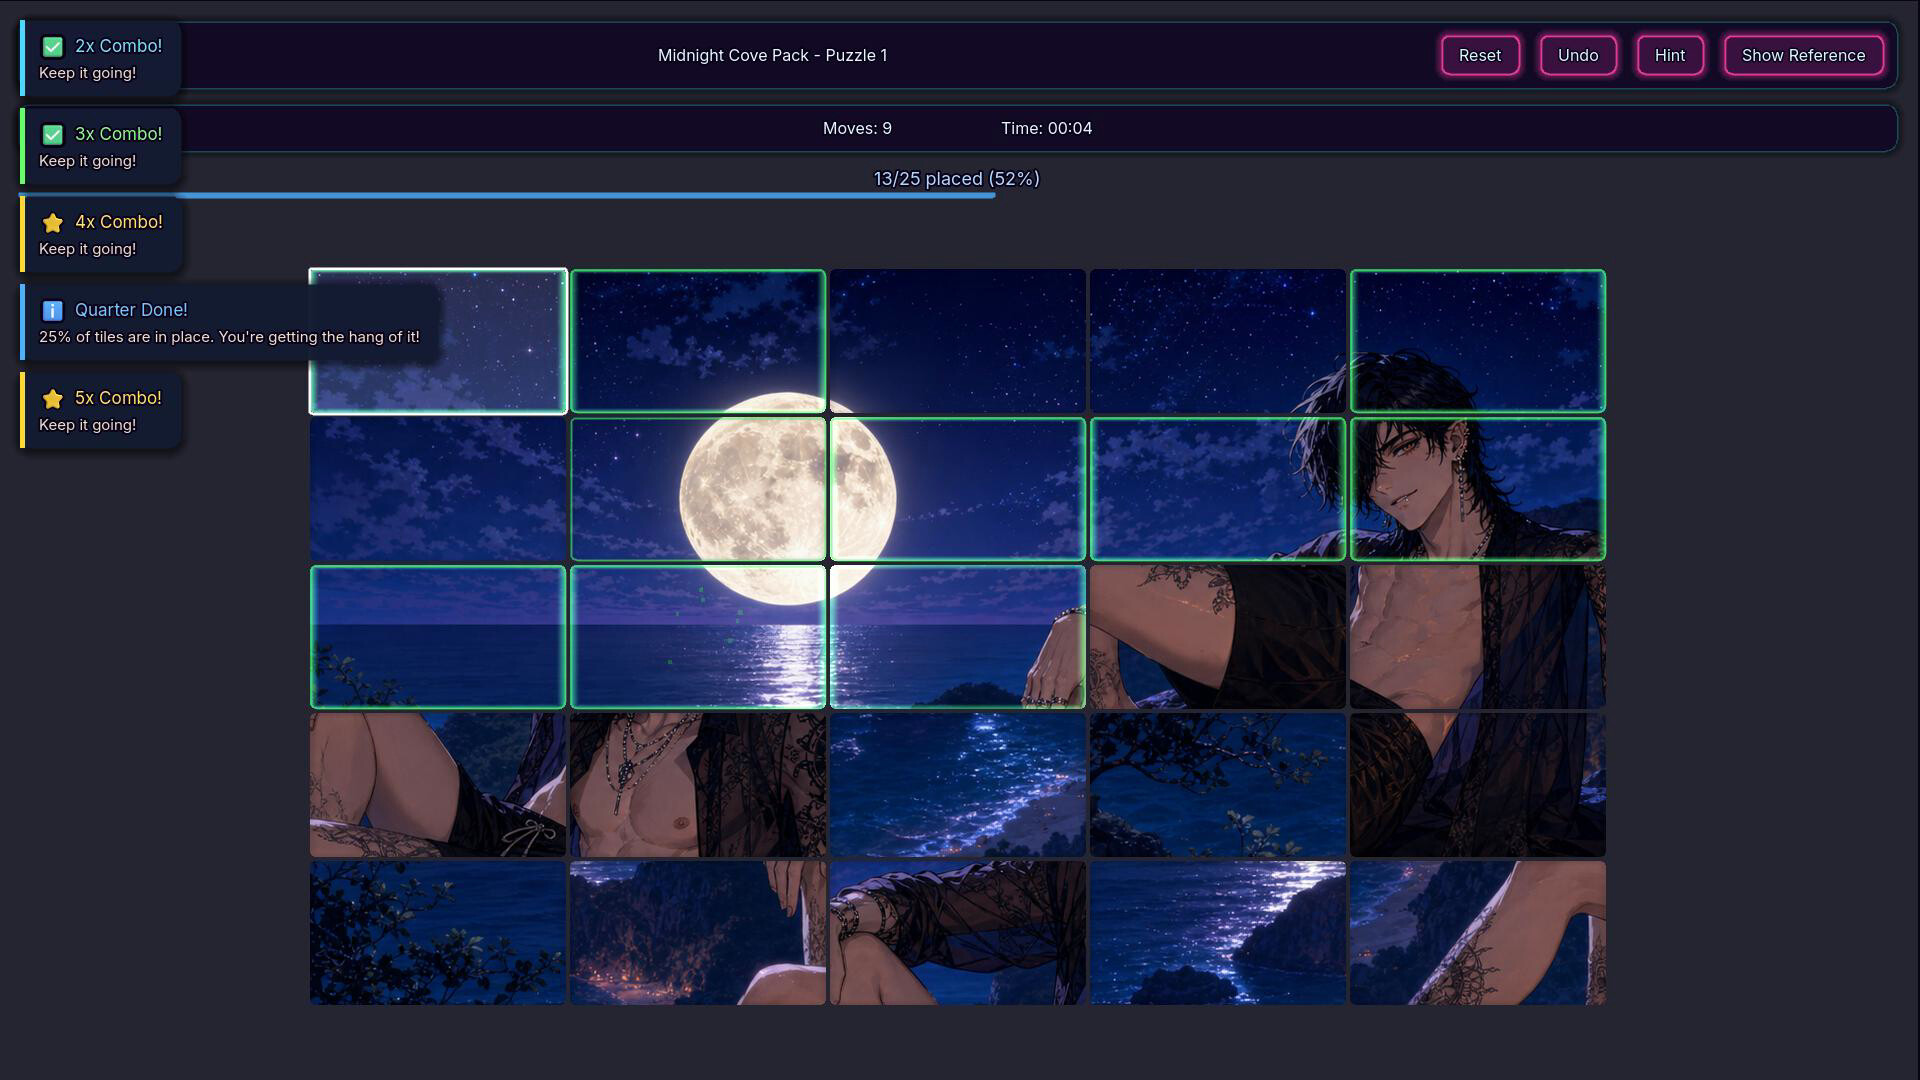Click the Midnight Cove Pack puzzle title
Image resolution: width=1920 pixels, height=1080 pixels.
[772, 55]
